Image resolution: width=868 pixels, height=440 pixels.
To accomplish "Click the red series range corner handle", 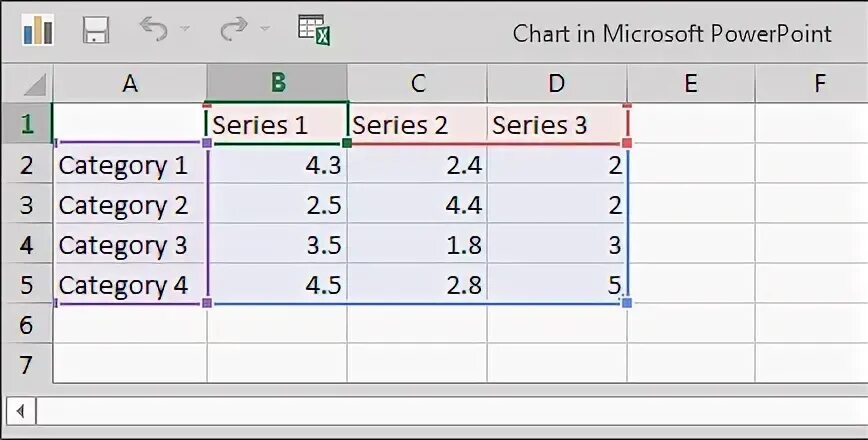I will (627, 143).
